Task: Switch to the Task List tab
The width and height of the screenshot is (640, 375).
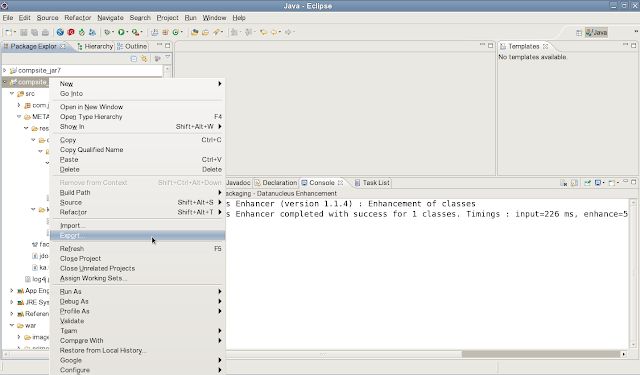Action: pos(372,183)
